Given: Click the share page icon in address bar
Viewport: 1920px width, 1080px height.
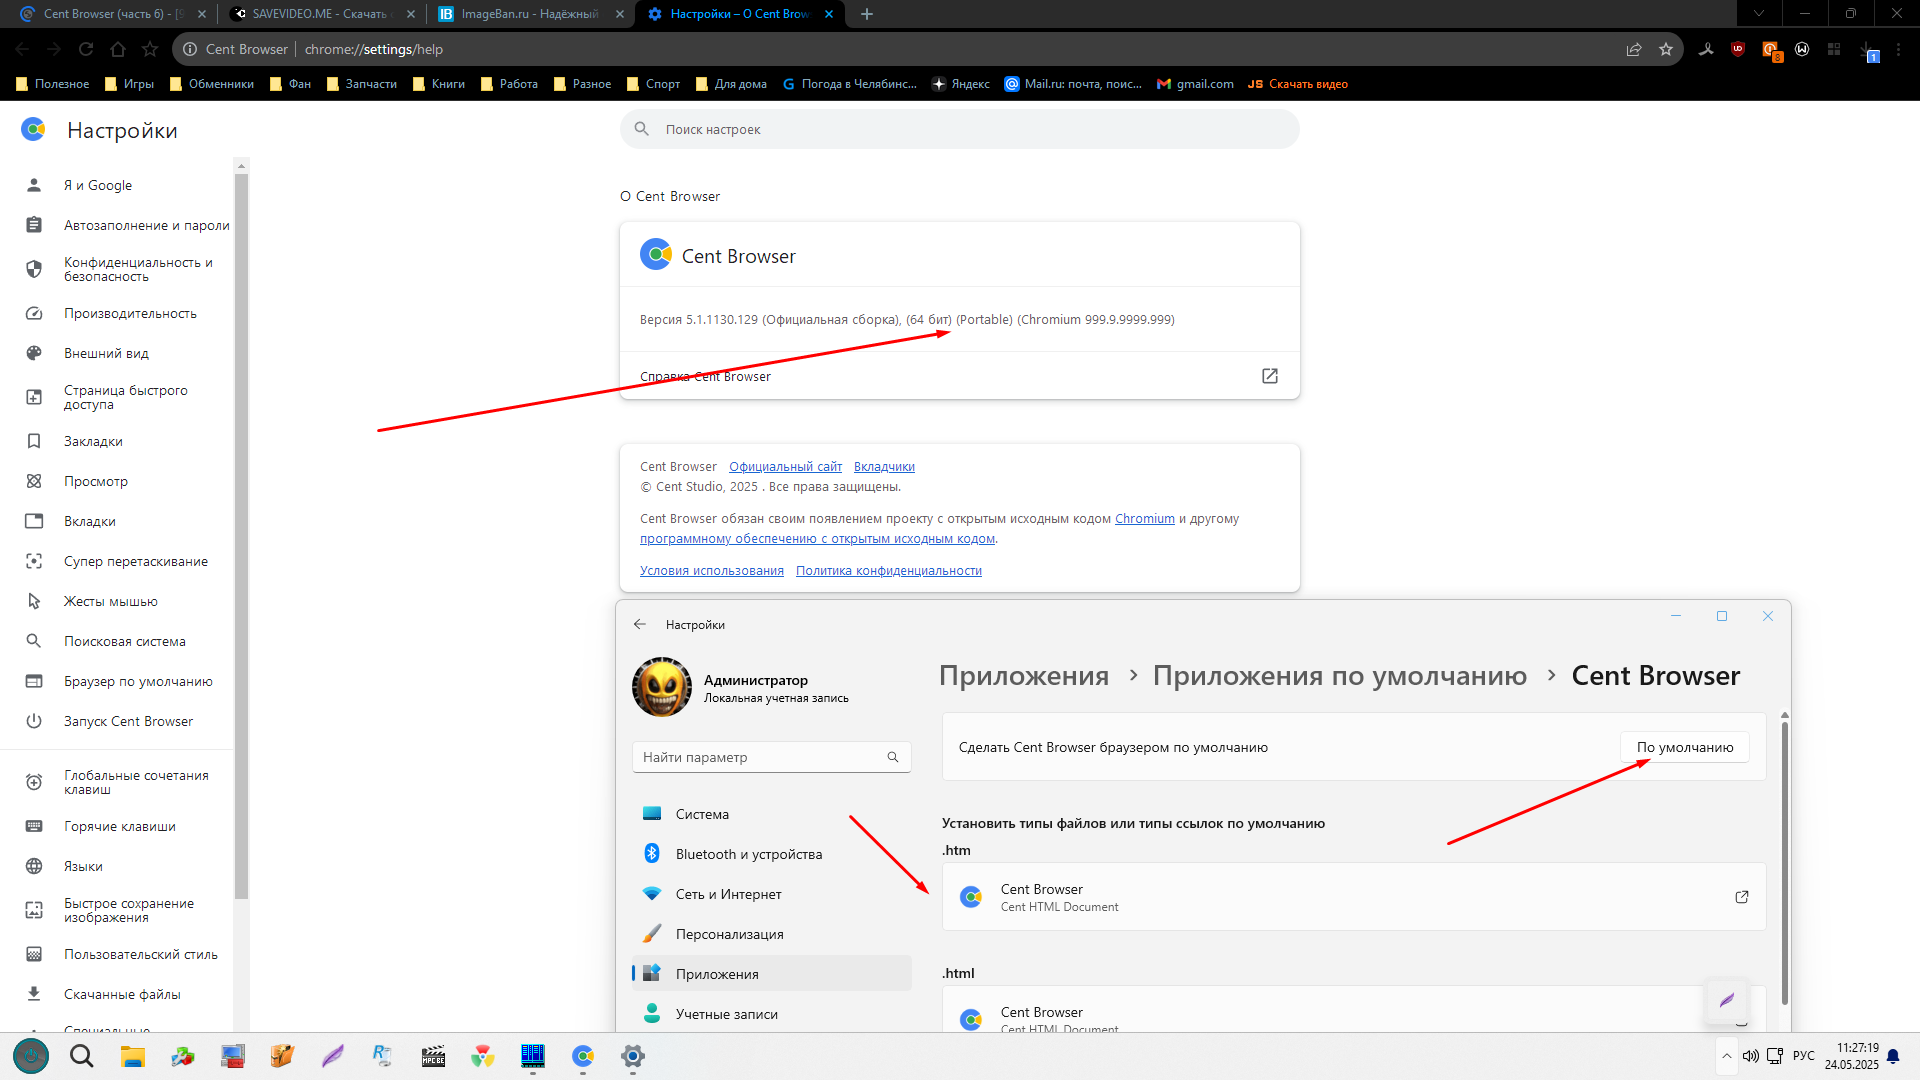Looking at the screenshot, I should [1634, 49].
